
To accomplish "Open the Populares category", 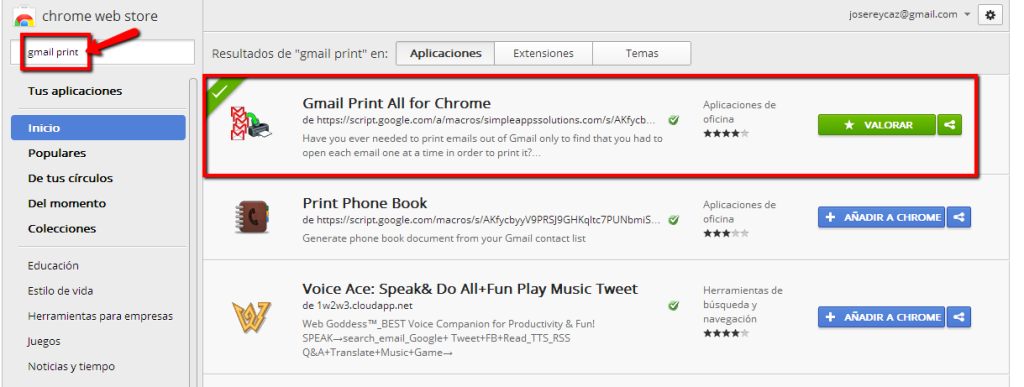I will click(57, 153).
